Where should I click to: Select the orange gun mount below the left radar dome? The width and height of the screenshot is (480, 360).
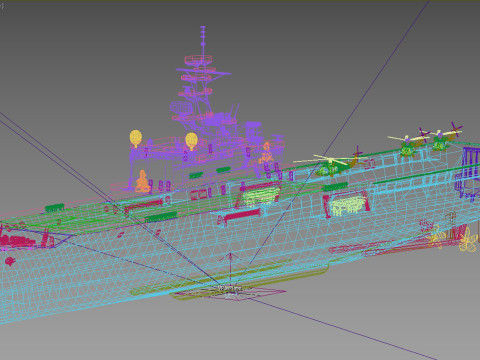(142, 182)
